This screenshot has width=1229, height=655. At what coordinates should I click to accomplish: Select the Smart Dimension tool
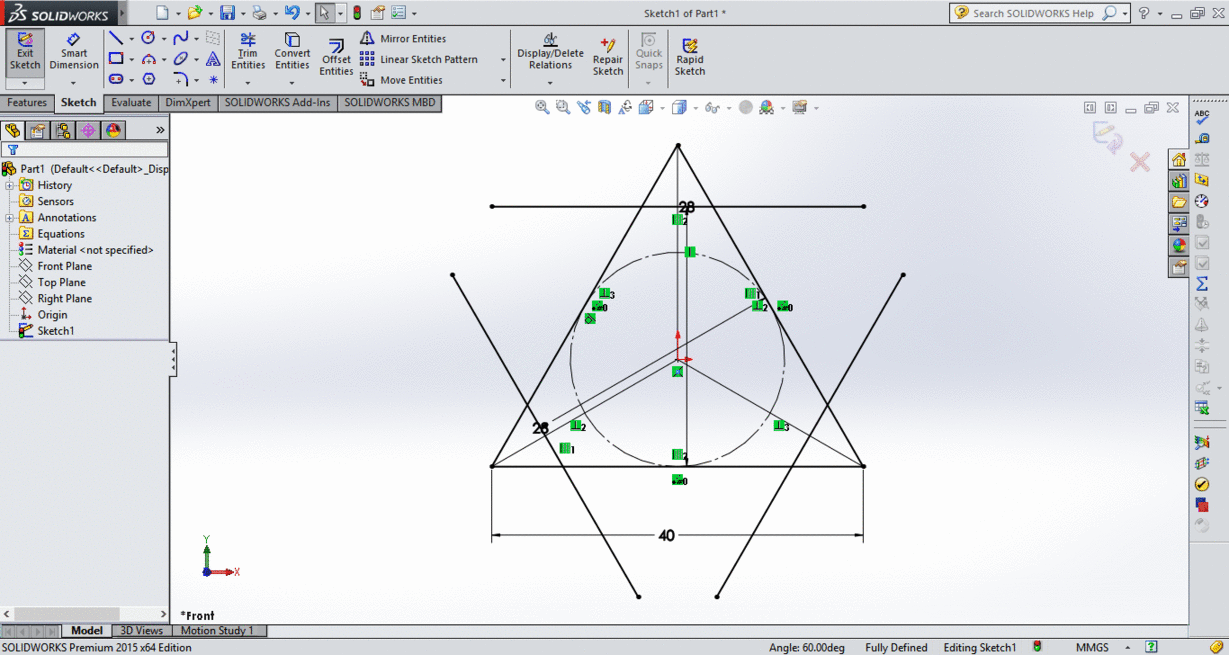tap(74, 52)
